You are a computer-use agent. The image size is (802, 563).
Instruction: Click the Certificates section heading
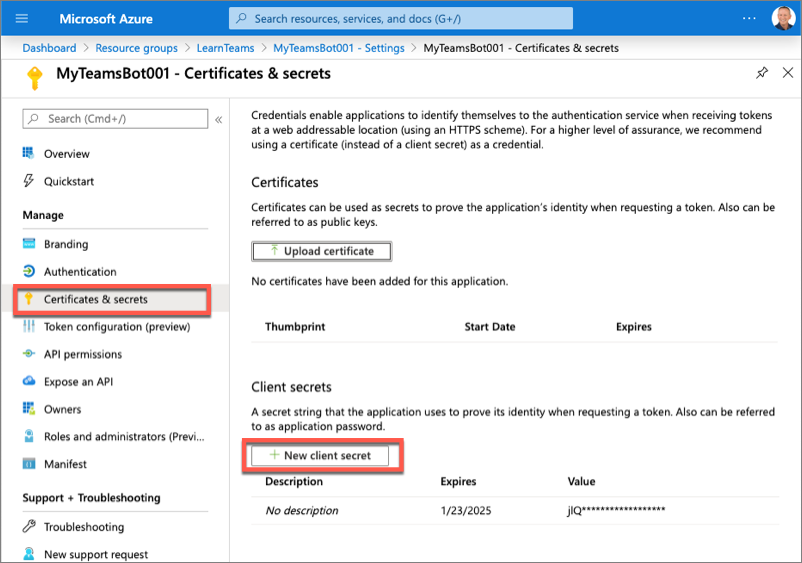pyautogui.click(x=285, y=183)
